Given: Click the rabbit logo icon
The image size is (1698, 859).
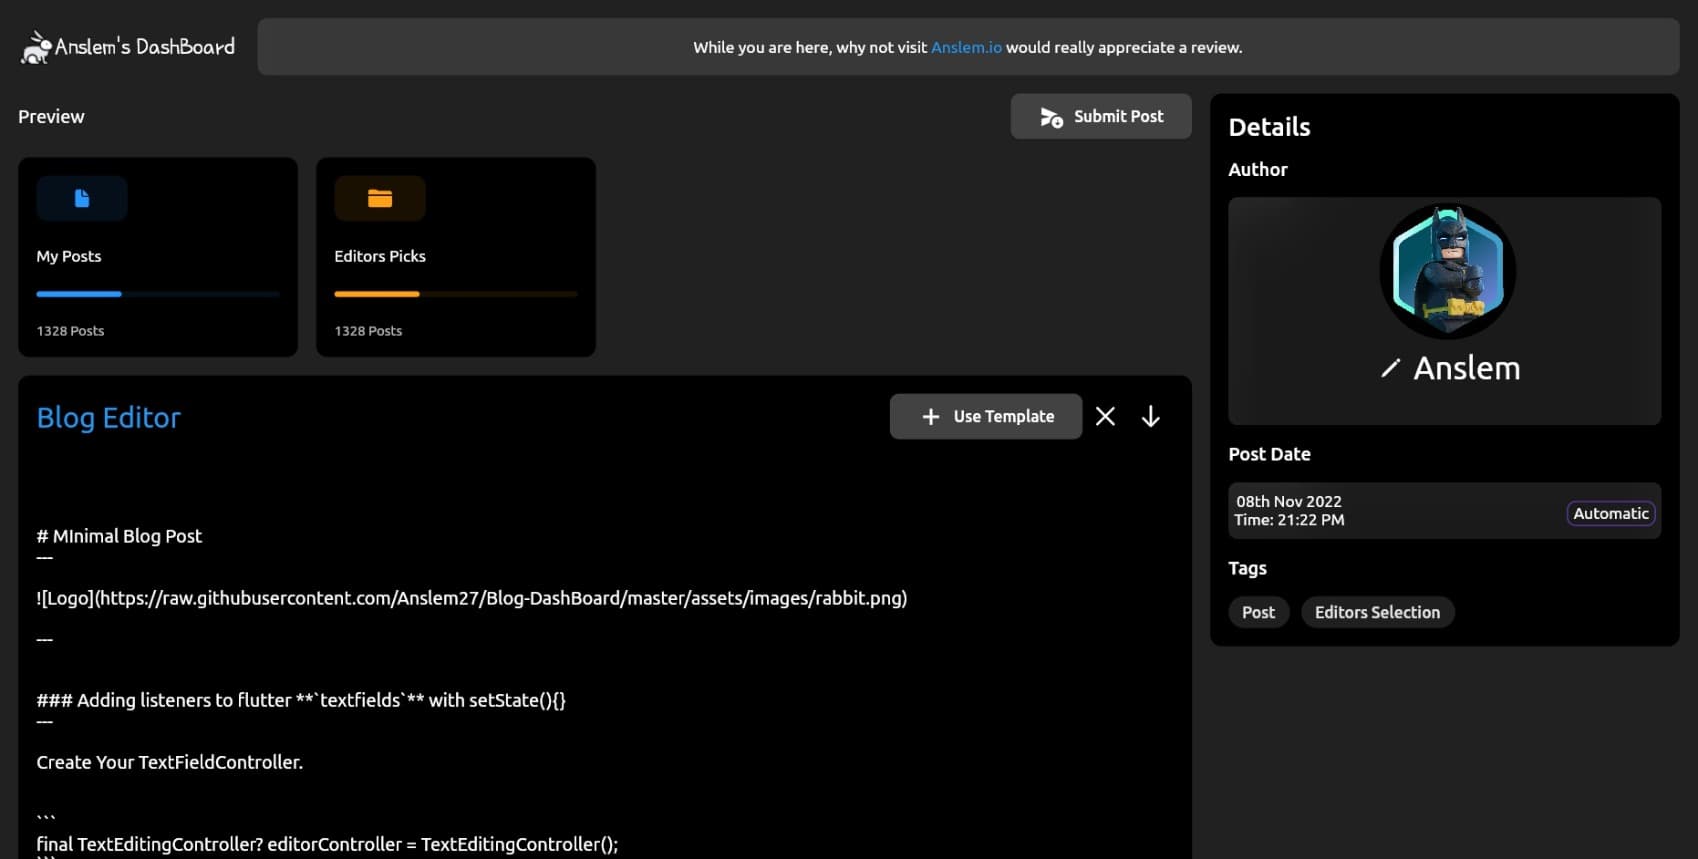Looking at the screenshot, I should [x=36, y=47].
